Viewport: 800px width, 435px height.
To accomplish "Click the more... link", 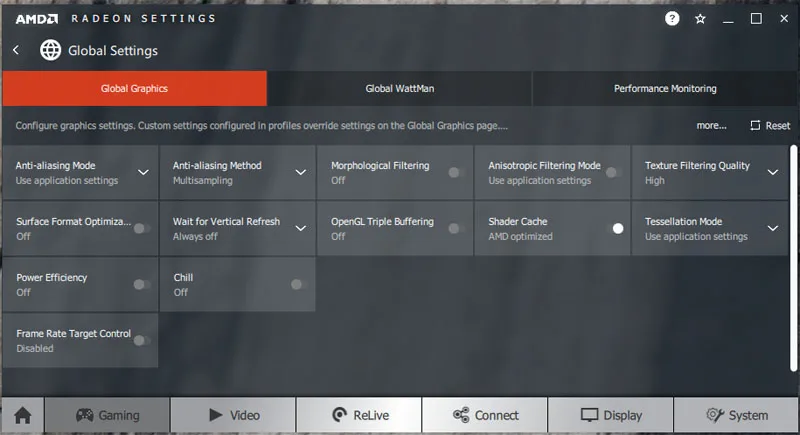I will [711, 125].
